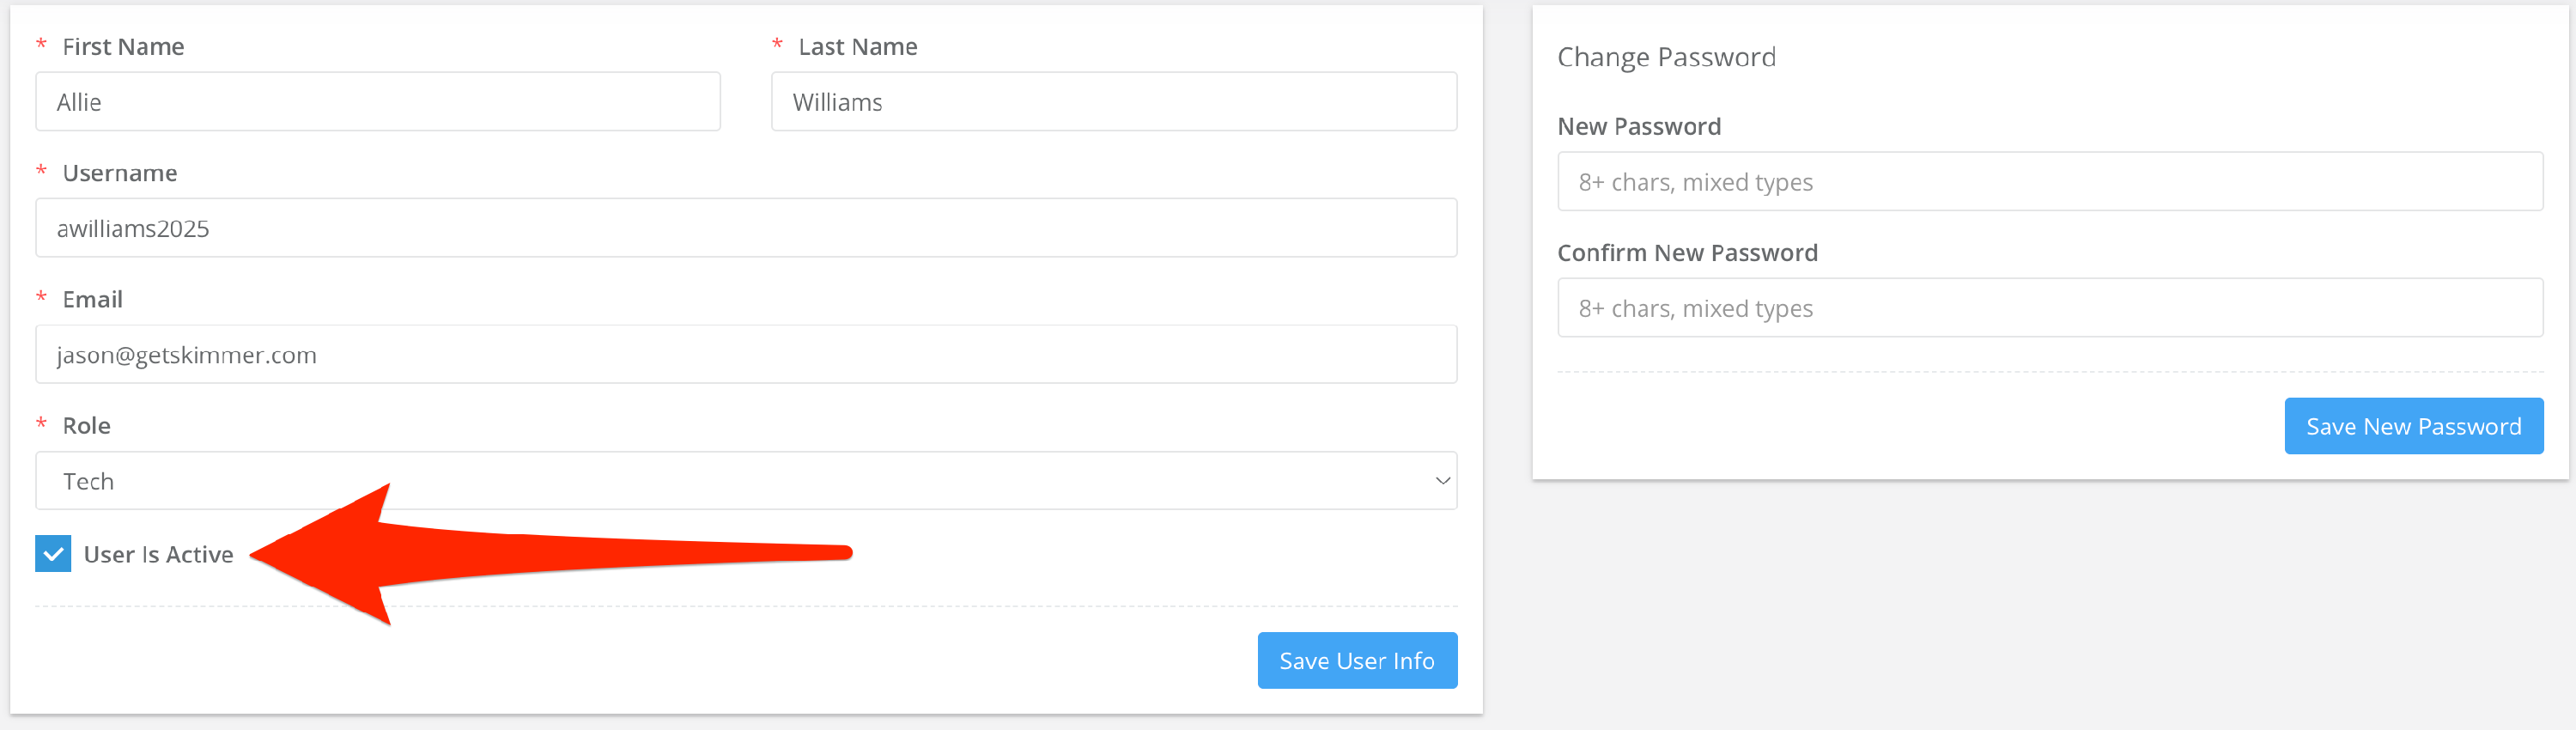Select the Email input field
2576x730 pixels.
(x=745, y=354)
